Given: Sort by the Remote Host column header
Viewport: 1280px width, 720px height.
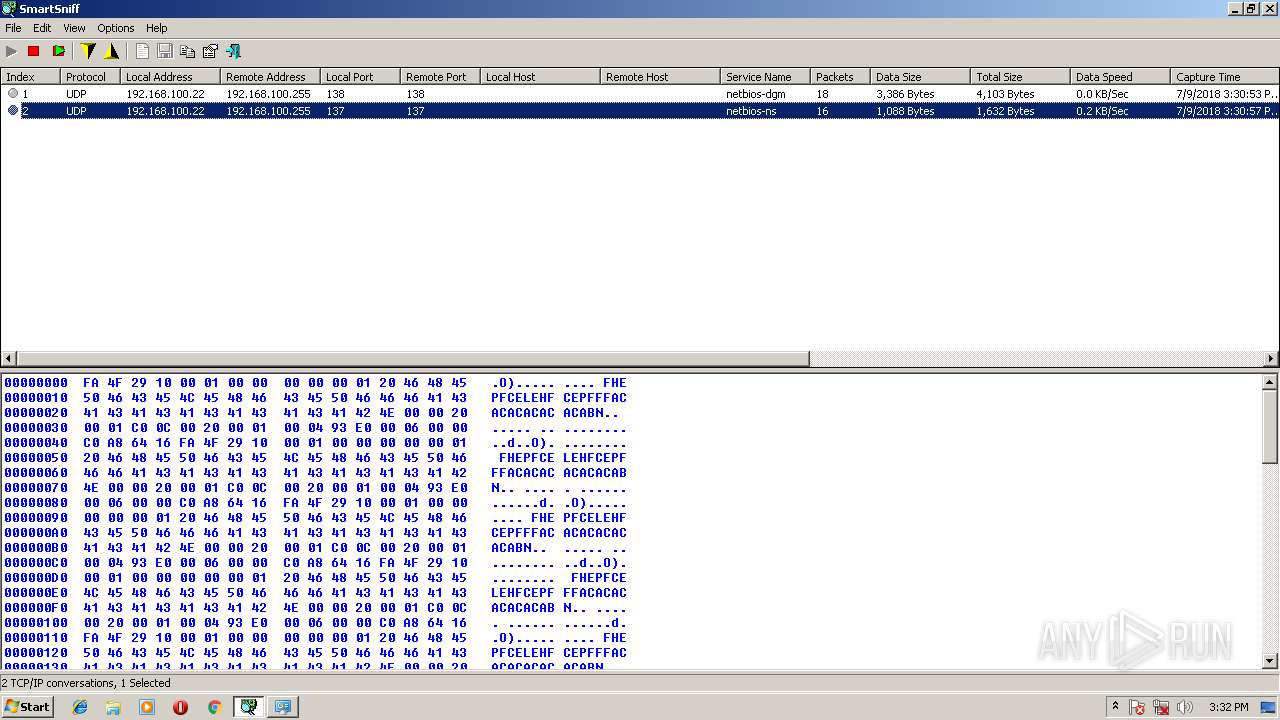Looking at the screenshot, I should [x=660, y=77].
